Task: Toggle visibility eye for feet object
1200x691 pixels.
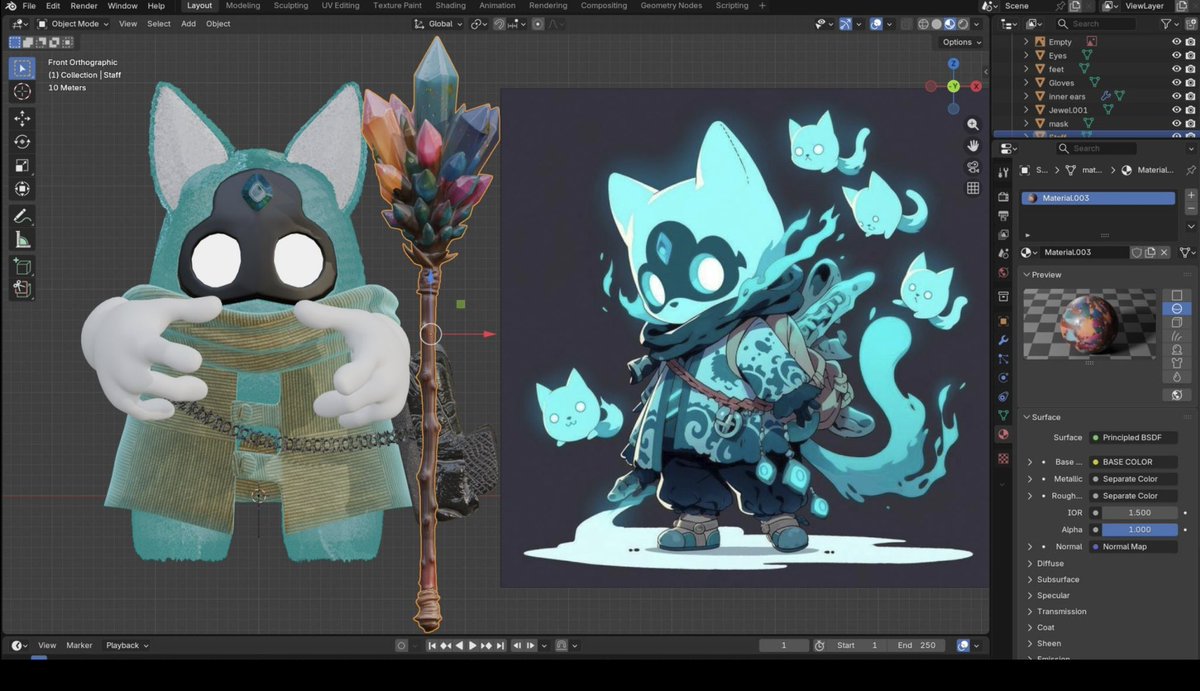Action: click(x=1177, y=69)
